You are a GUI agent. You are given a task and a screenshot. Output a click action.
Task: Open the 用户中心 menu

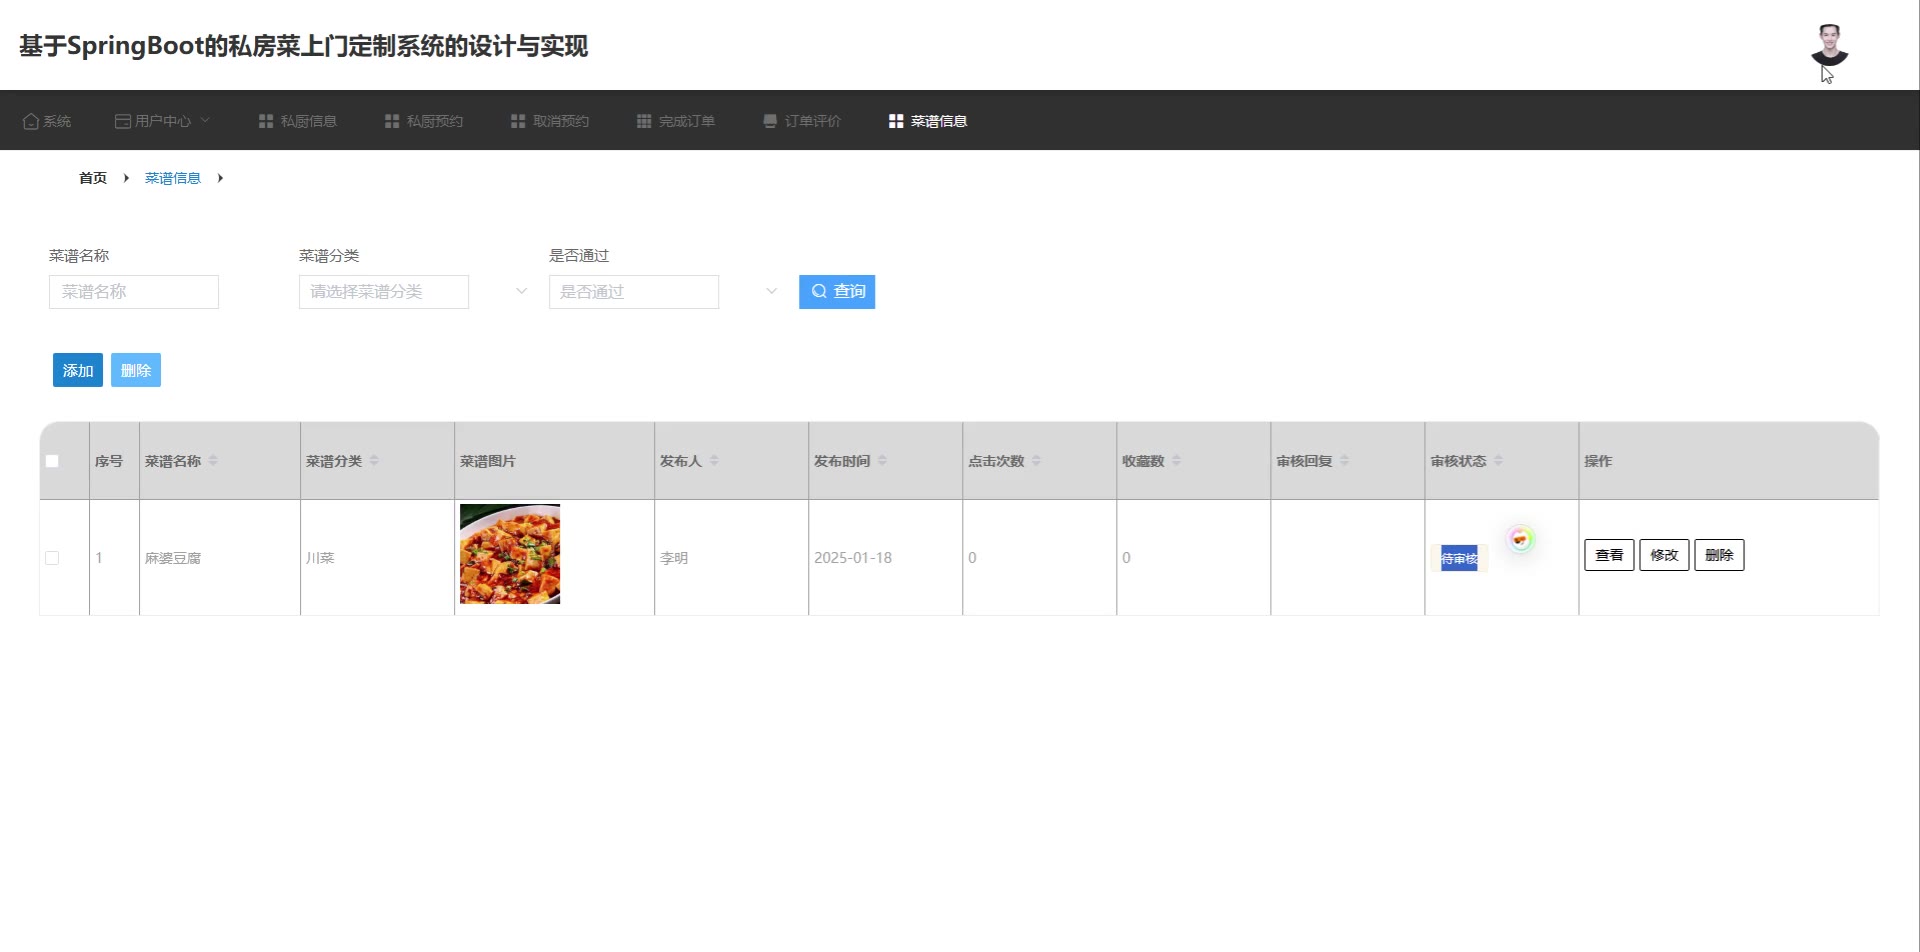point(162,121)
